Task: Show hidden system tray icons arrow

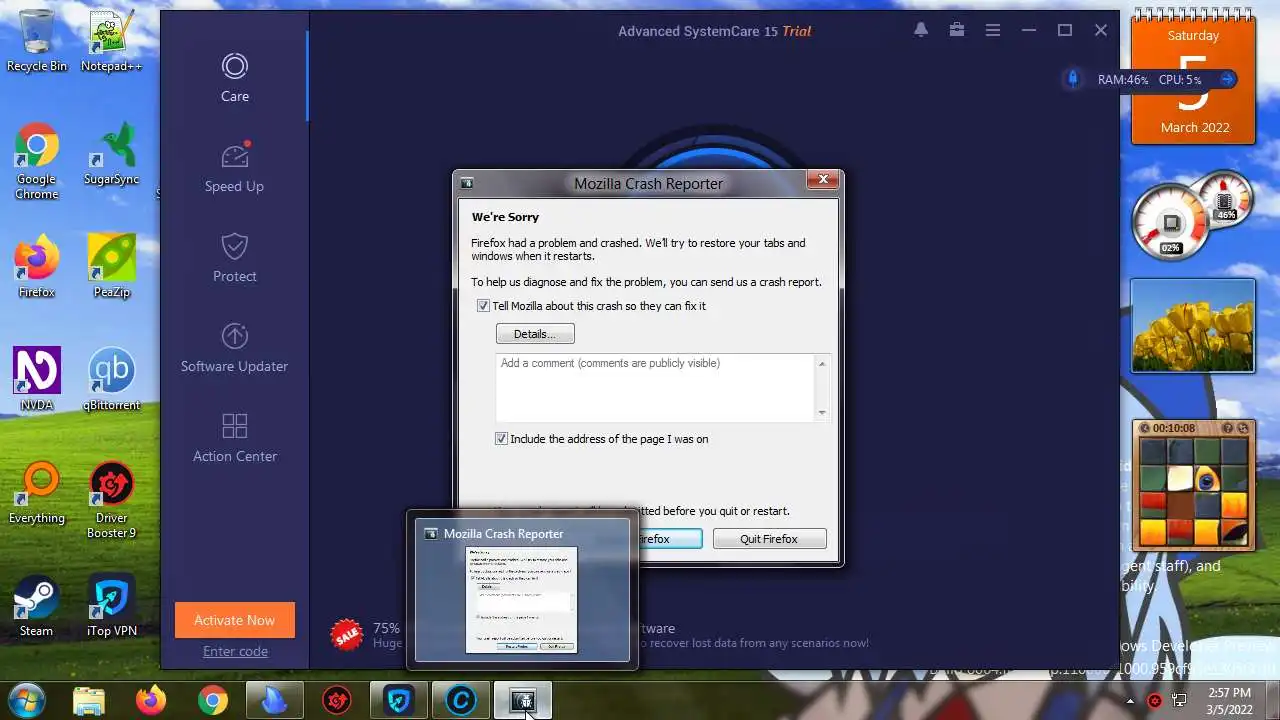Action: 1131,701
